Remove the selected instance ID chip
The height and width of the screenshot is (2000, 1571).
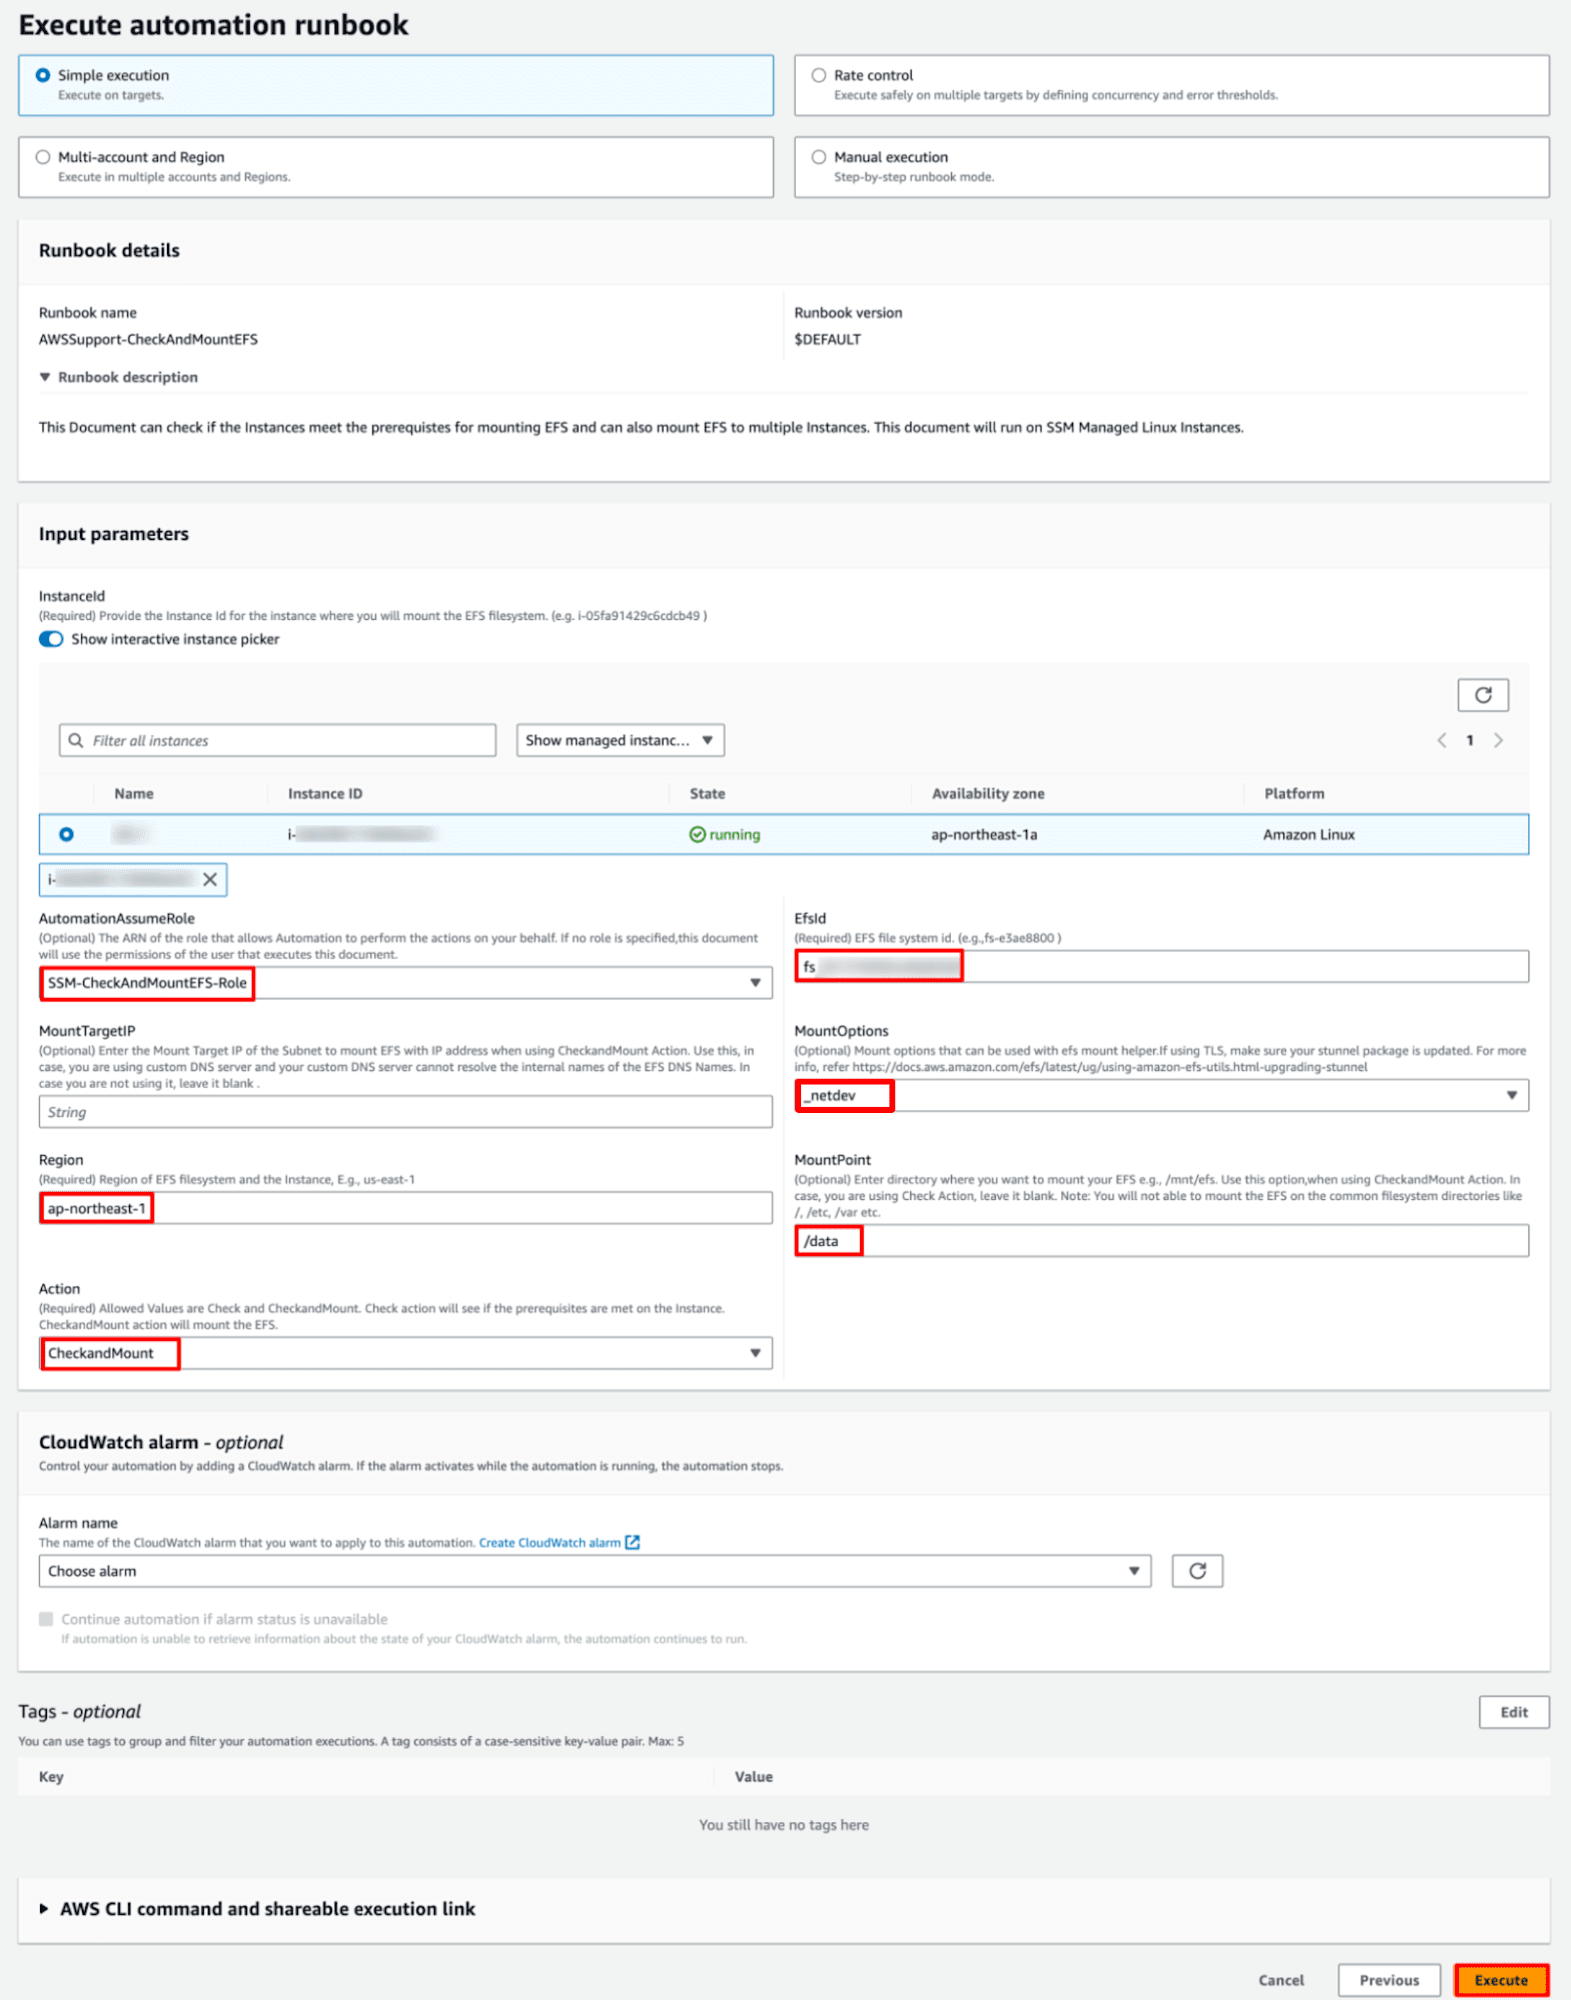click(210, 880)
